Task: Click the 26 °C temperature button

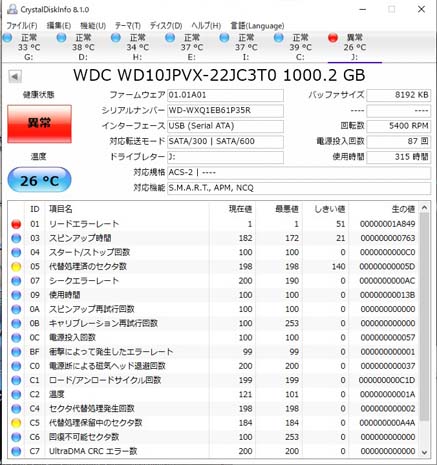Action: 39,180
